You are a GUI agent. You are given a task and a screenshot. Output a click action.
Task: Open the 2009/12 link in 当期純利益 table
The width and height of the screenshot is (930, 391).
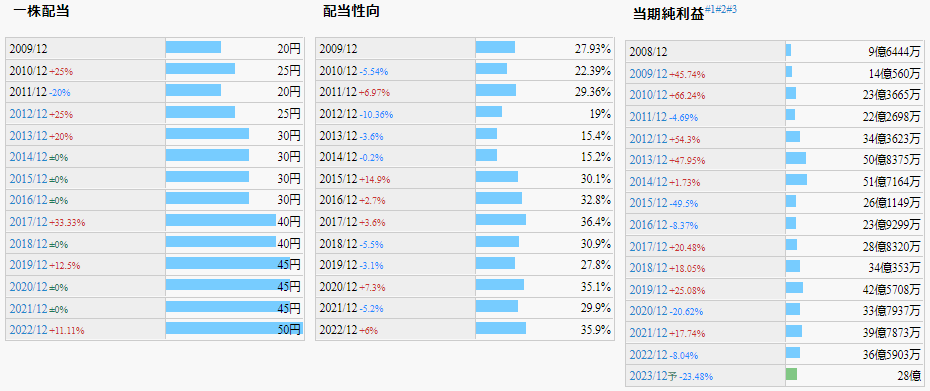pos(648,74)
